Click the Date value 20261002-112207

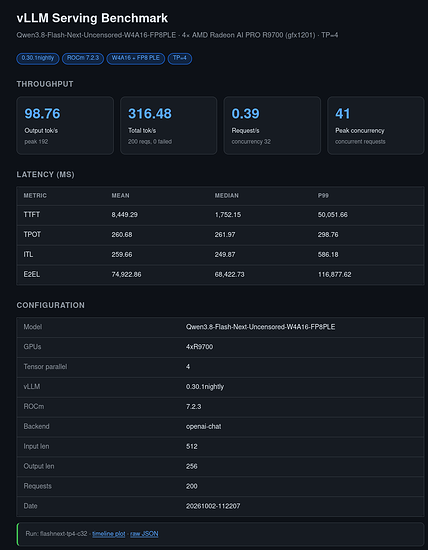tap(213, 506)
